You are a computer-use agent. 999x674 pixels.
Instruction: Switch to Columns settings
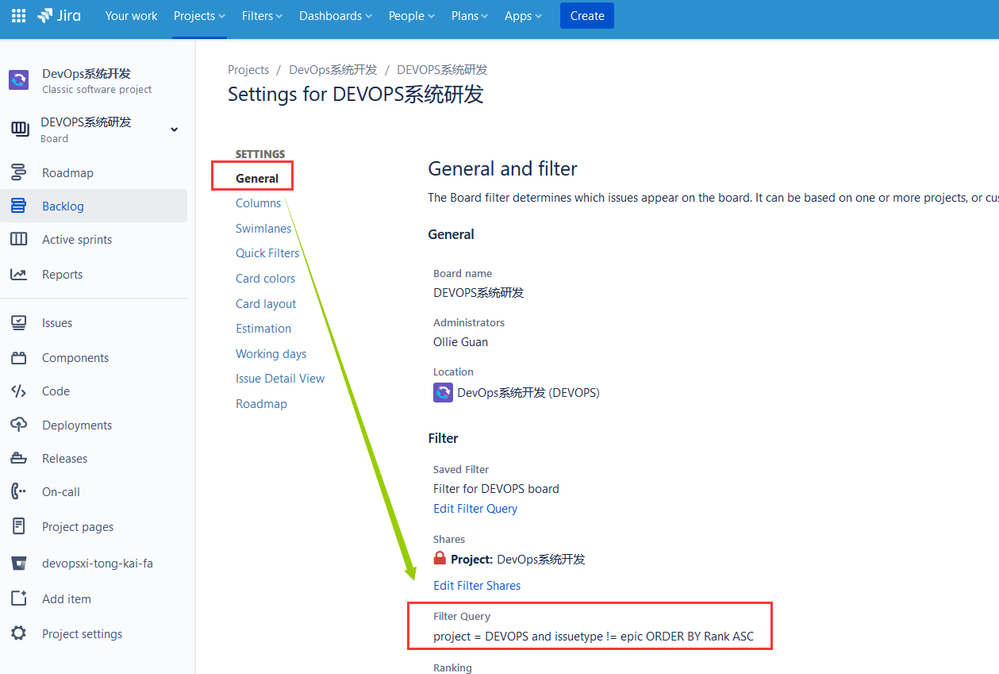coord(258,203)
